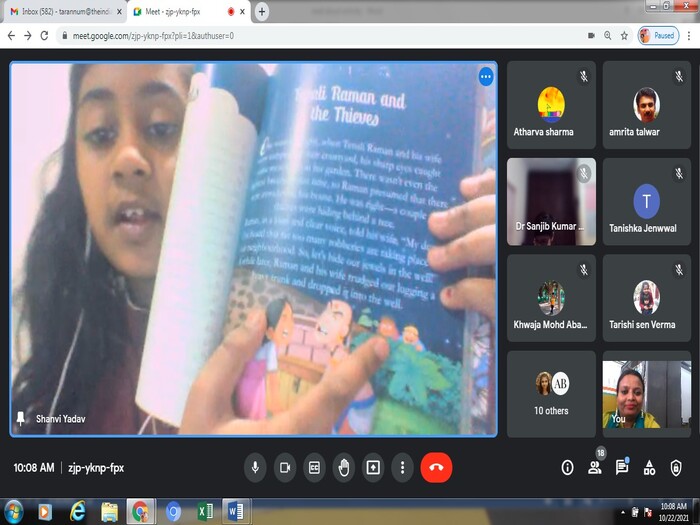The image size is (700, 525).
Task: Switch to the Gmail Inbox (582) tab
Action: pyautogui.click(x=66, y=12)
